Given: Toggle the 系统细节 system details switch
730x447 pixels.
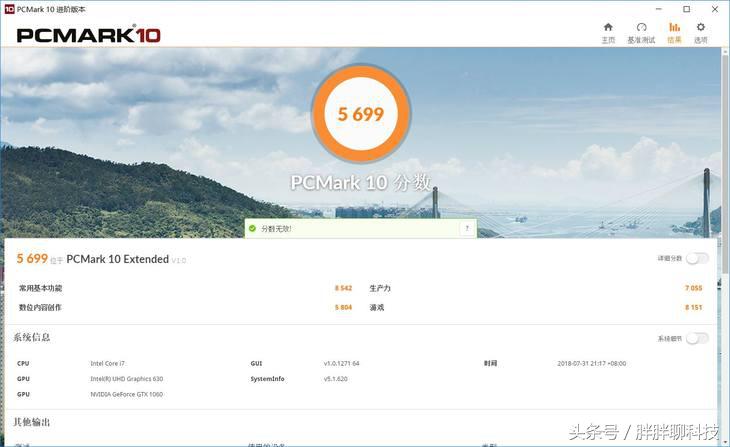Looking at the screenshot, I should point(697,339).
